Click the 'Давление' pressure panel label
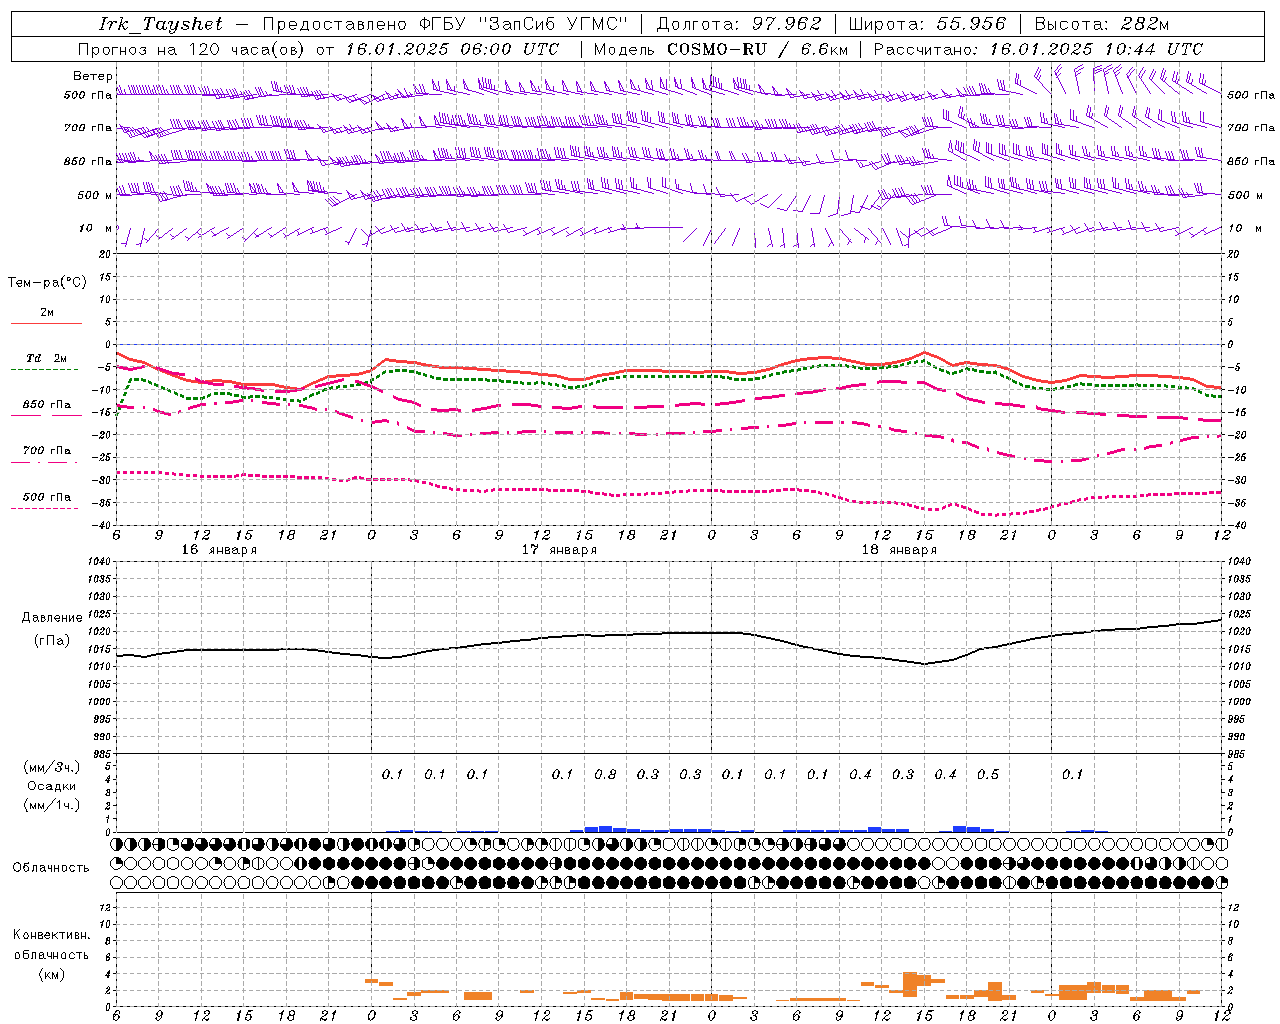Viewport: 1280px width, 1024px height. click(x=52, y=618)
